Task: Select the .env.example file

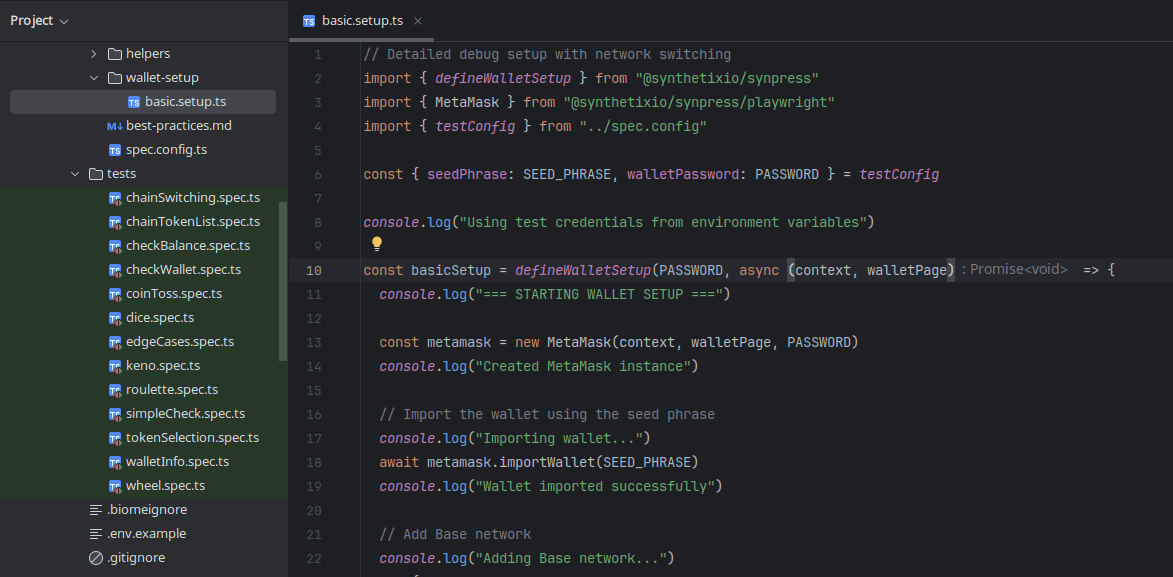Action: click(x=147, y=534)
